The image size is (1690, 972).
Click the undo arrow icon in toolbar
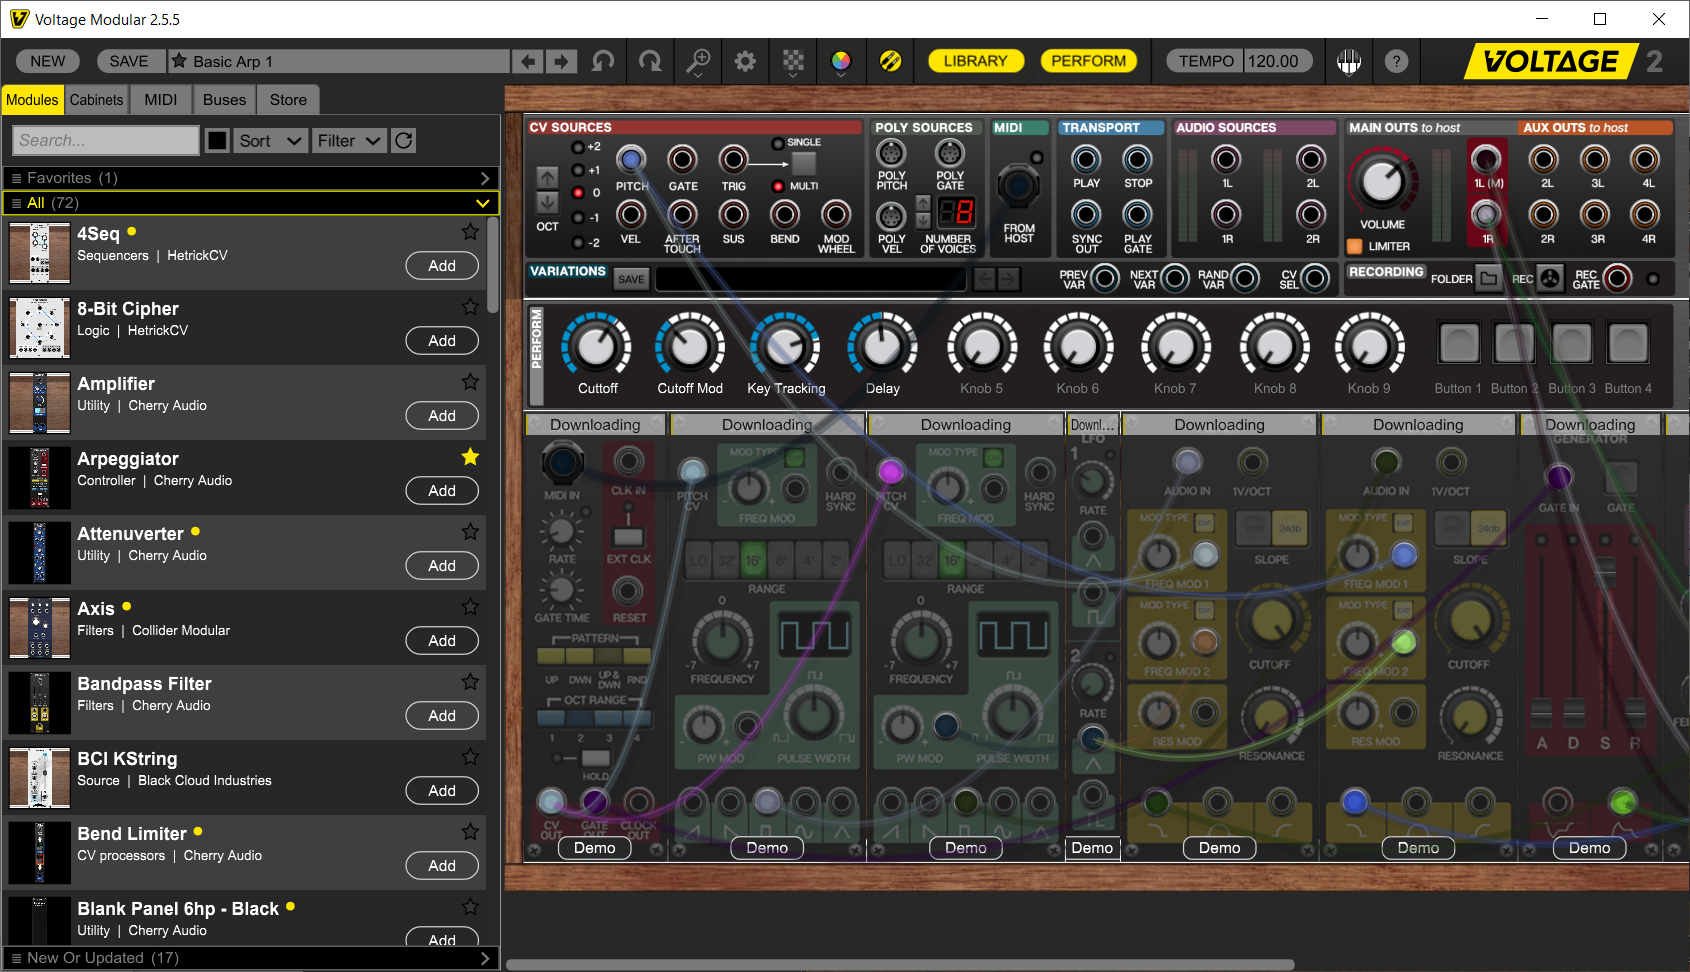[603, 61]
